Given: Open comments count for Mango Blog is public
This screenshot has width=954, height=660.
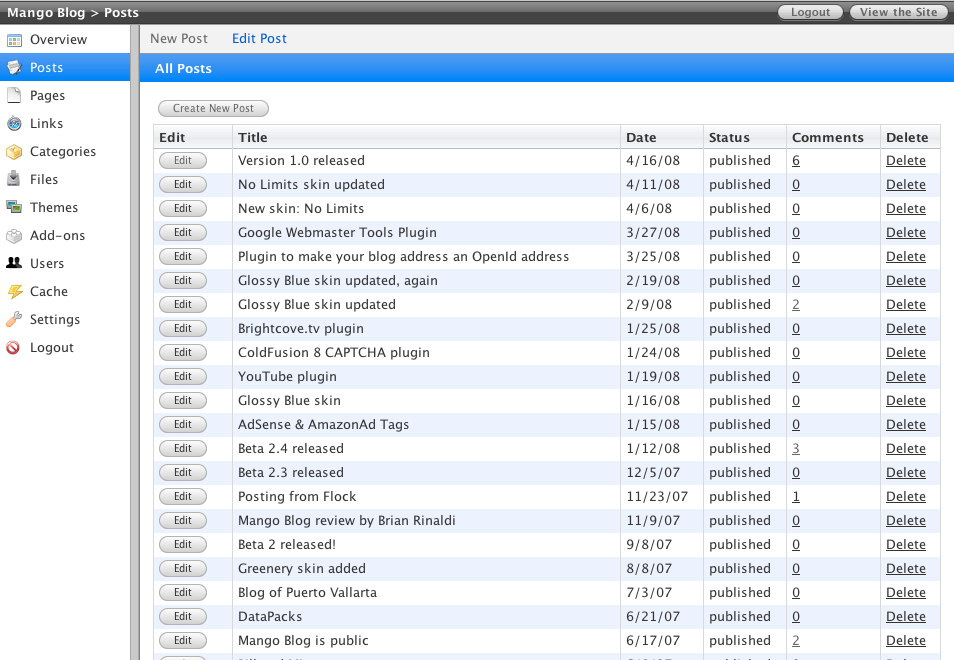Looking at the screenshot, I should [x=796, y=641].
